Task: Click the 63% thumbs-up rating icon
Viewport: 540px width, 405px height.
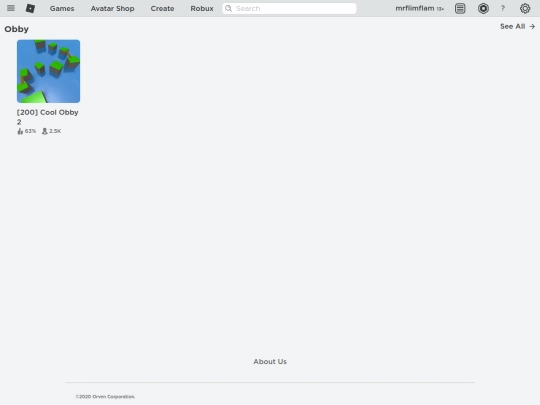Action: (20, 131)
